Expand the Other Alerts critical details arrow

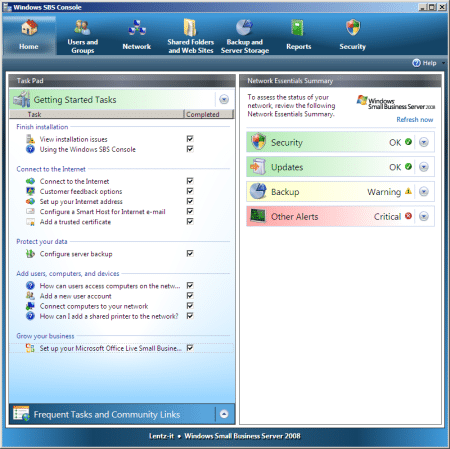(x=424, y=216)
